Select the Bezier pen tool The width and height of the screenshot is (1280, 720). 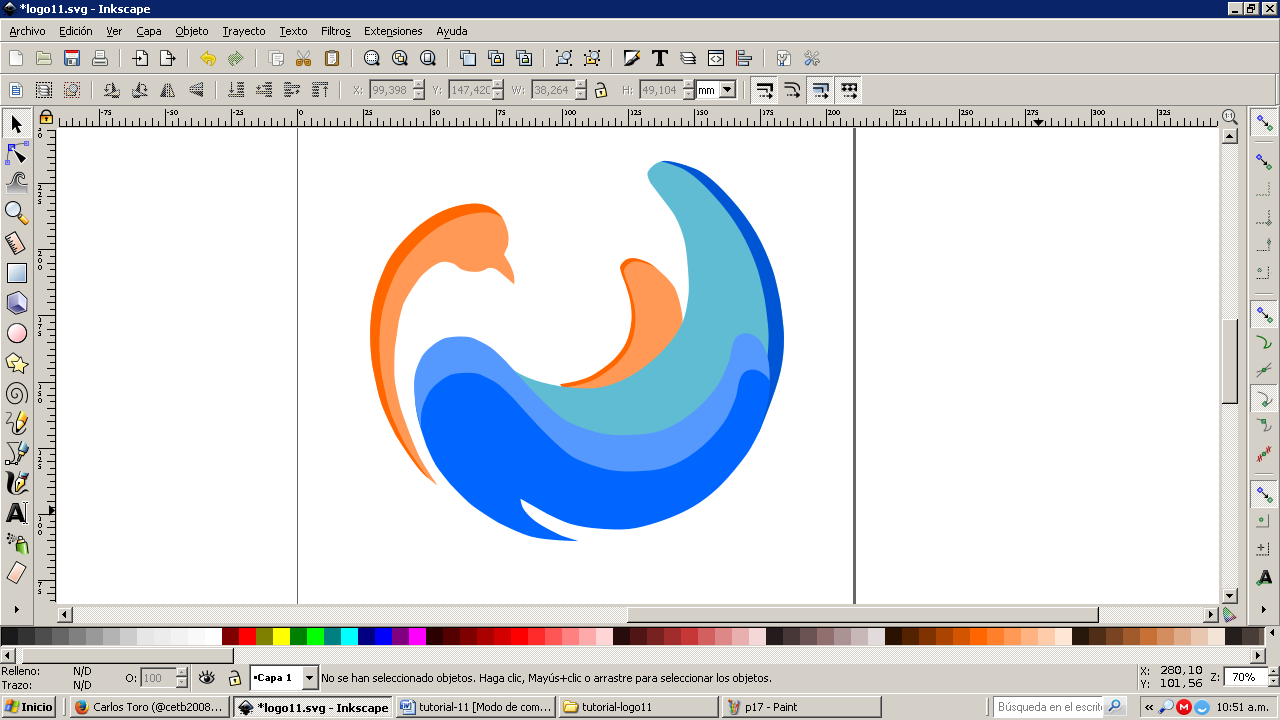(x=16, y=453)
